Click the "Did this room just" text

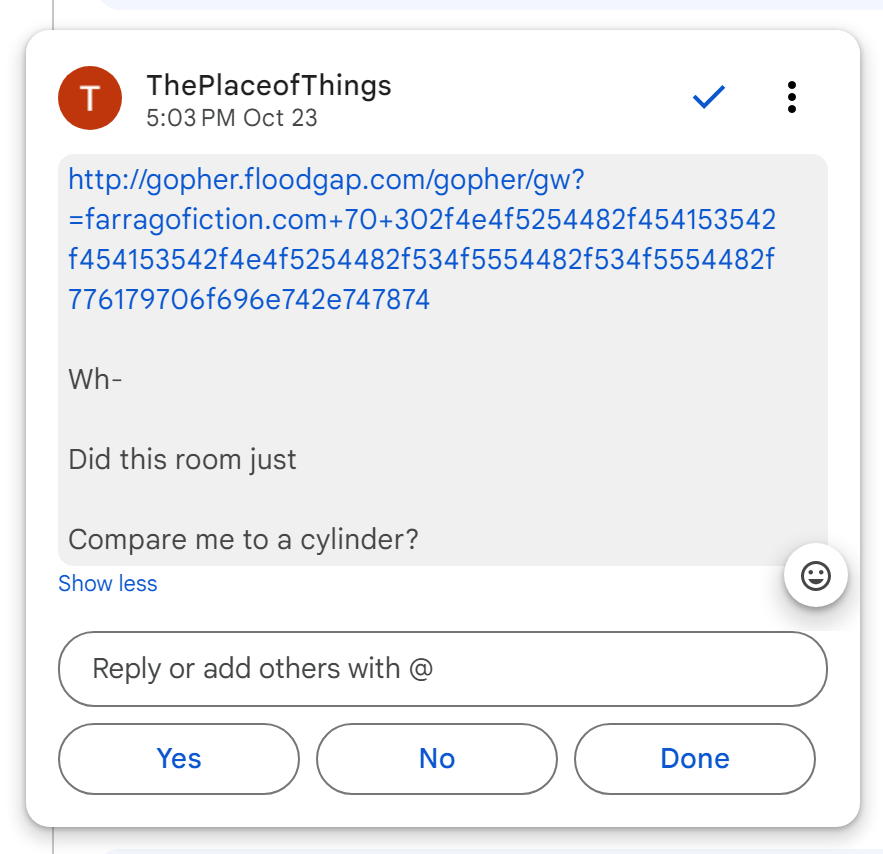tap(183, 460)
